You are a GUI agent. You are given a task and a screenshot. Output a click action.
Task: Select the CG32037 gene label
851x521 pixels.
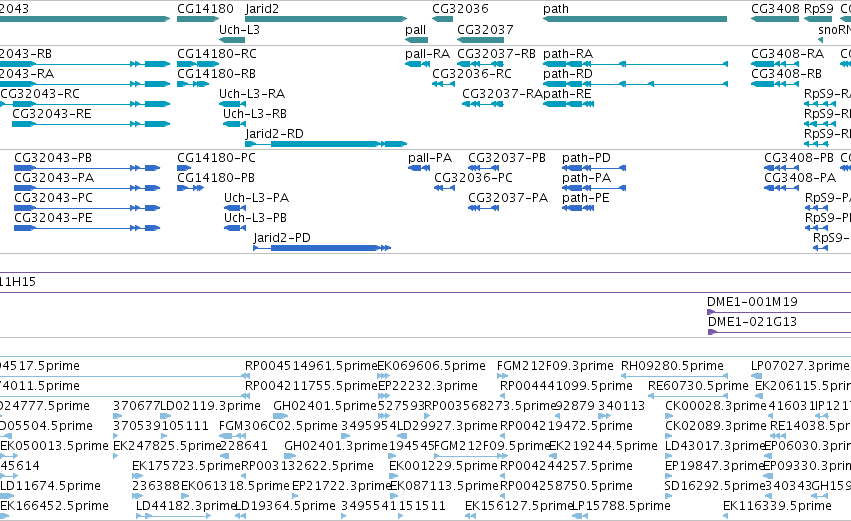(485, 29)
